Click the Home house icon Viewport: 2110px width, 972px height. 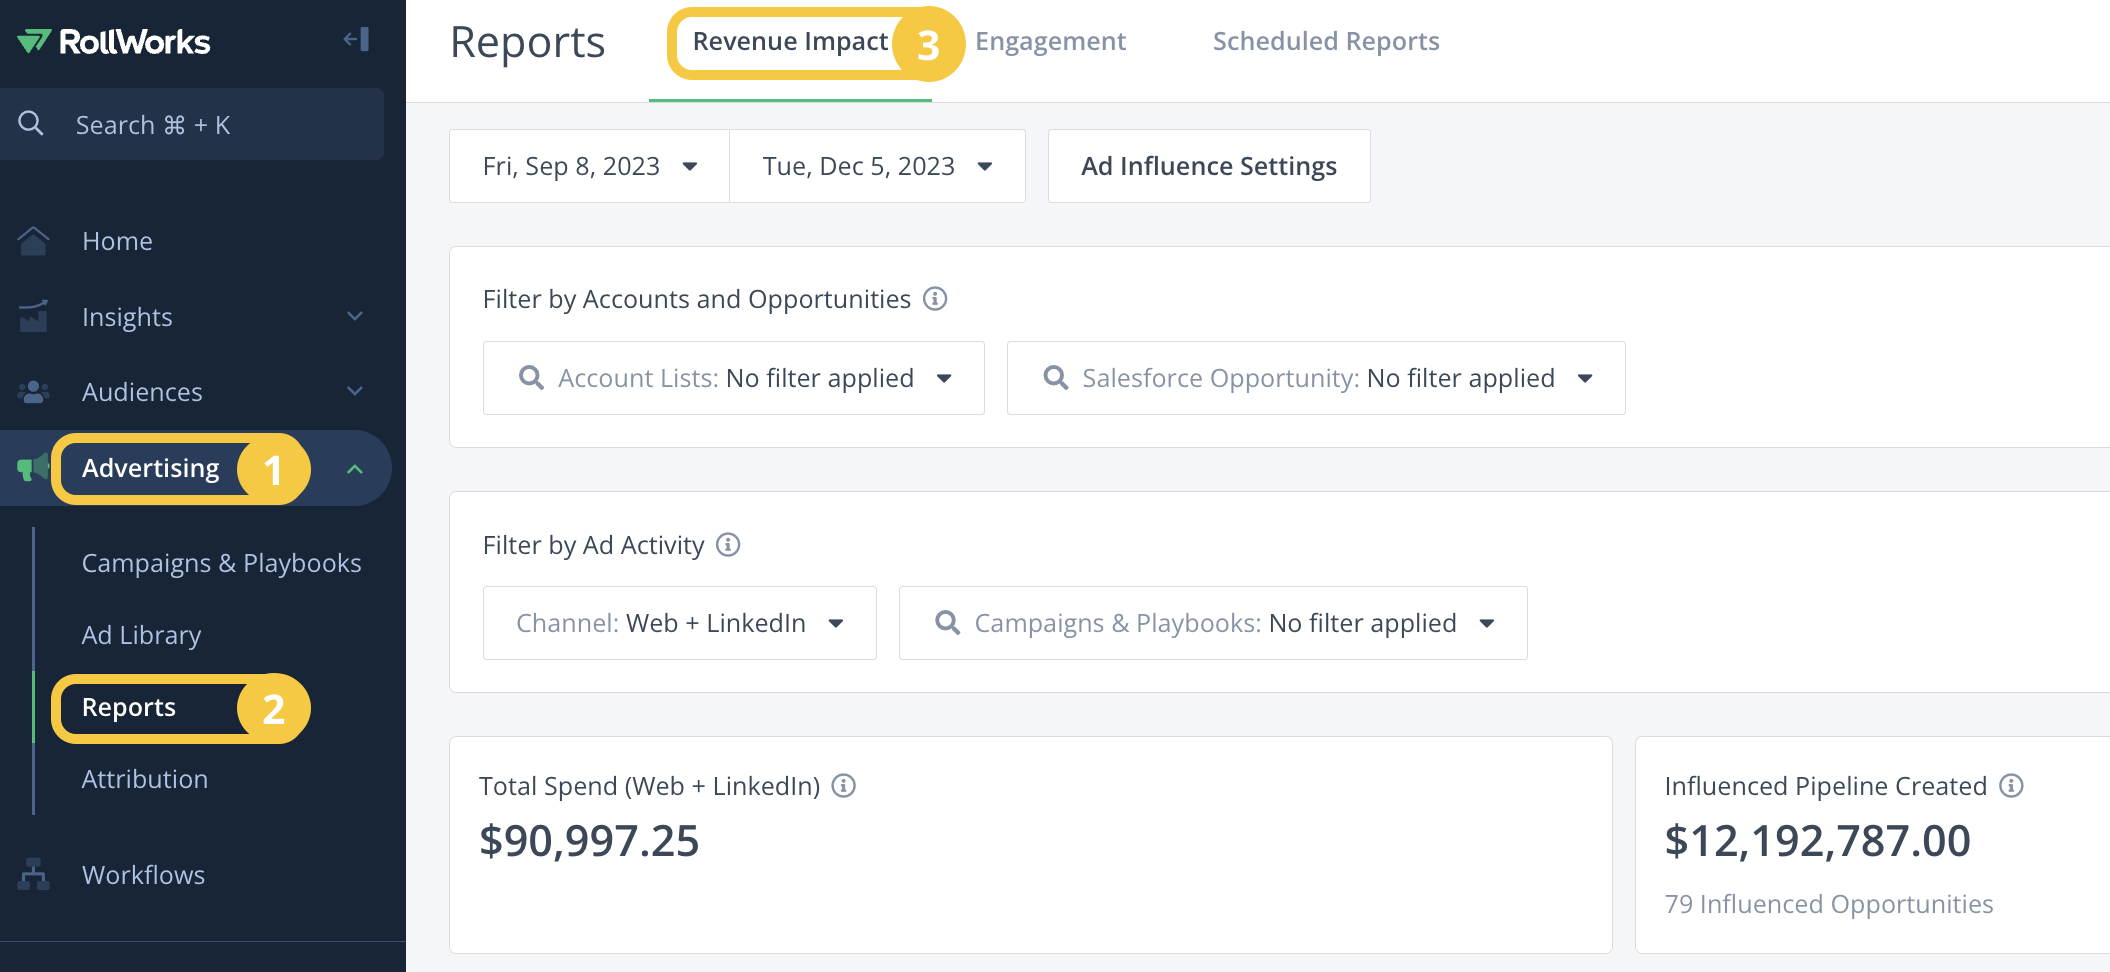coord(33,241)
